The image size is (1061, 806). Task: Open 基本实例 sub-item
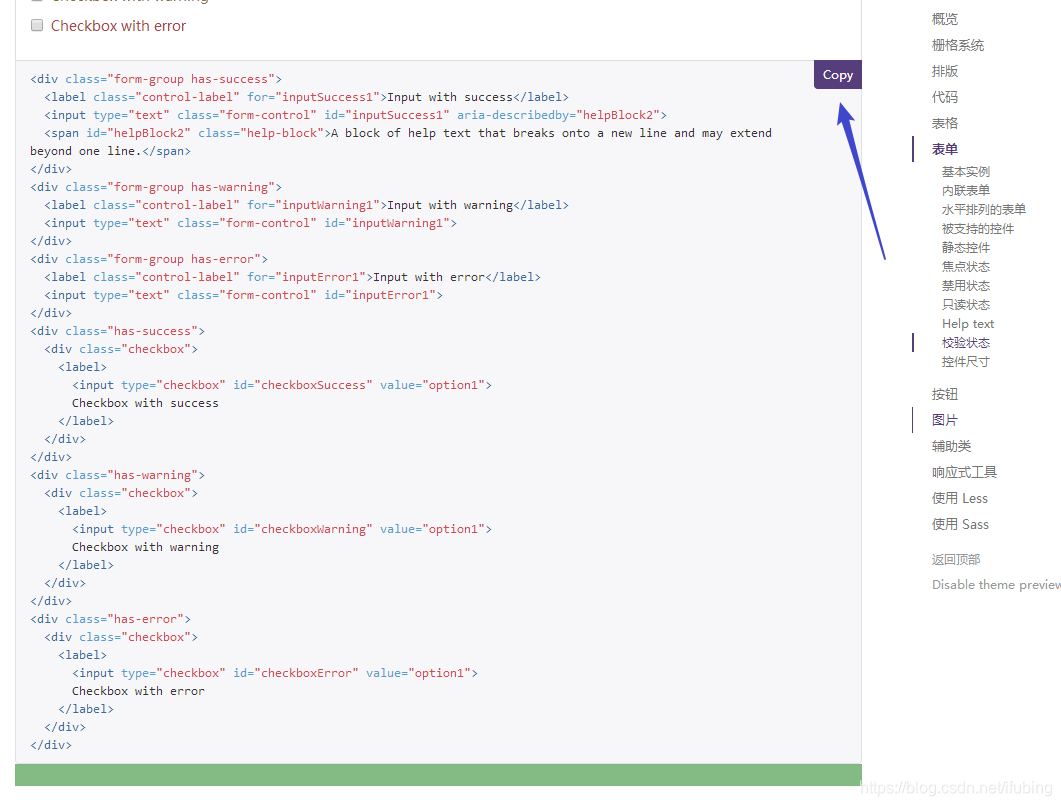point(966,172)
